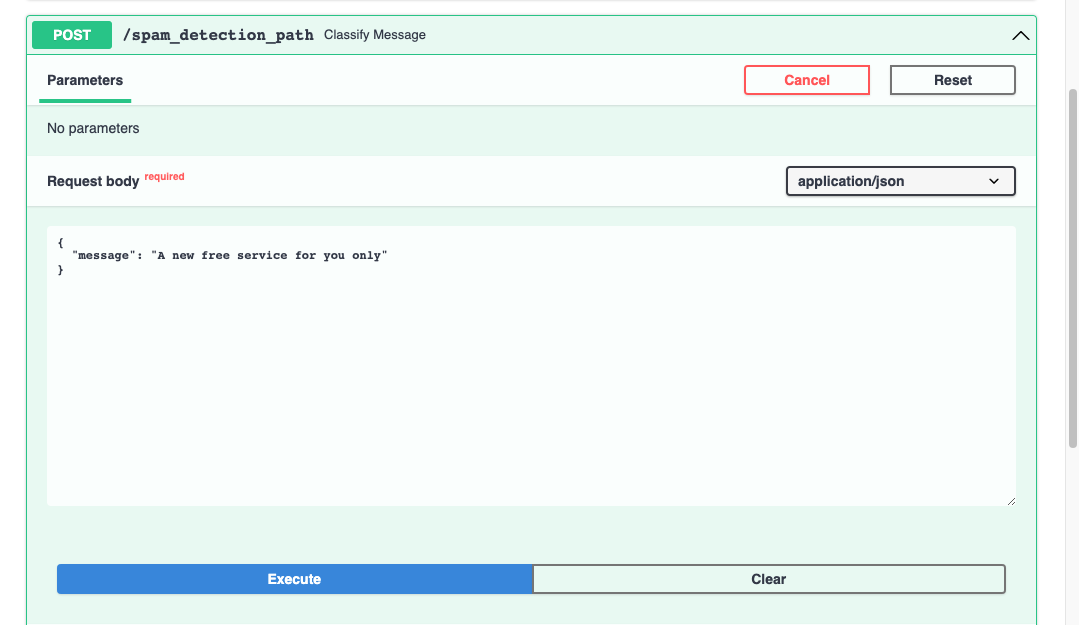The height and width of the screenshot is (625, 1079).
Task: Click the opening brace in JSON body
Action: 61,242
